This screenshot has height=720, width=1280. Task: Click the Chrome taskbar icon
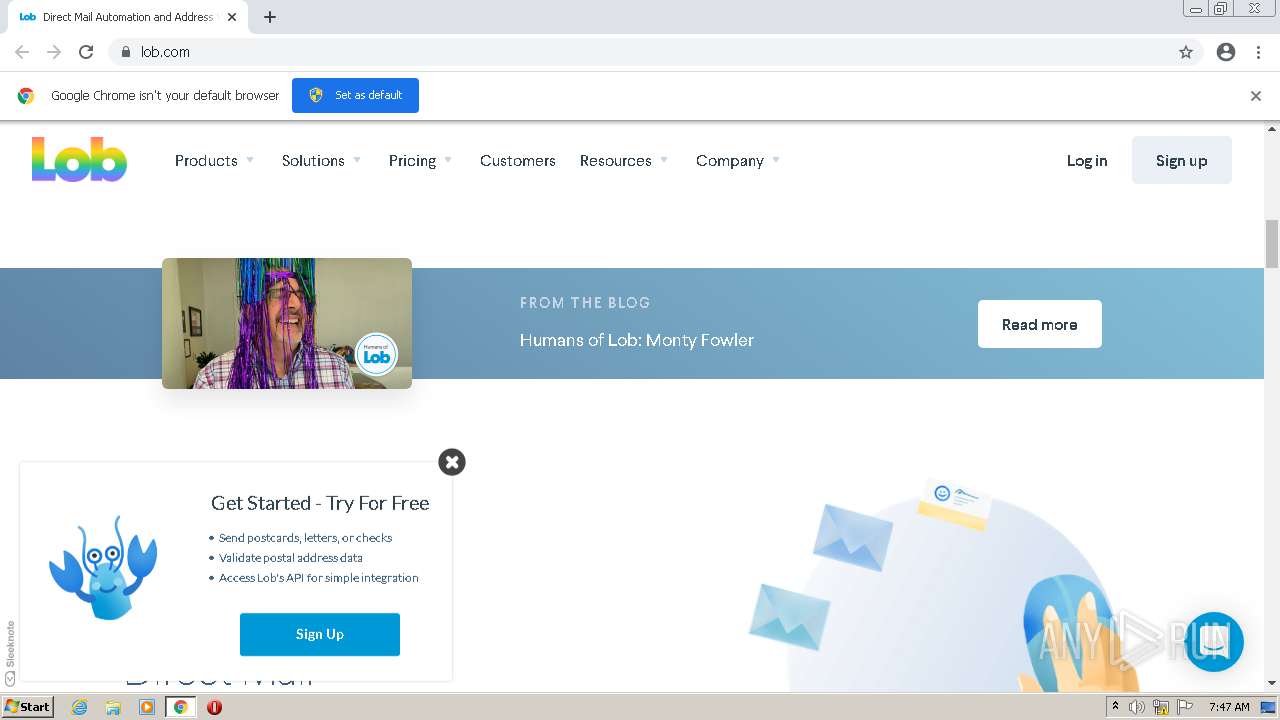(x=181, y=707)
